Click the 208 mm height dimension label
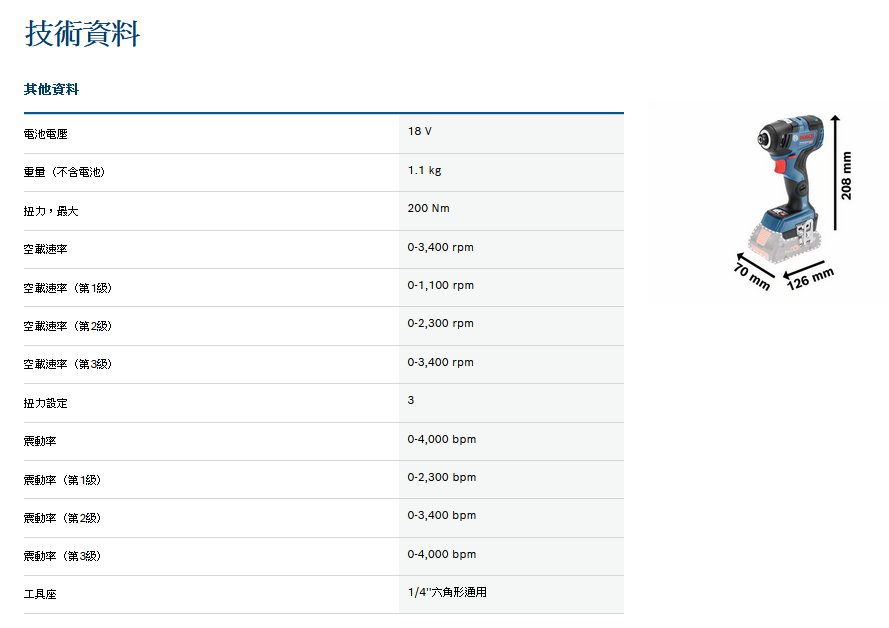This screenshot has height=628, width=889. pyautogui.click(x=847, y=176)
